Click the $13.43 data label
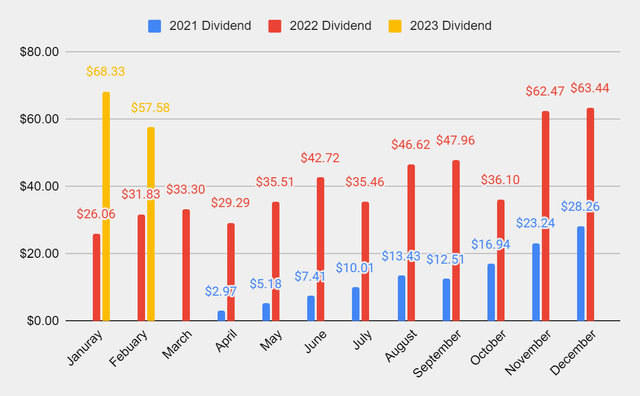The image size is (640, 396). pos(401,256)
